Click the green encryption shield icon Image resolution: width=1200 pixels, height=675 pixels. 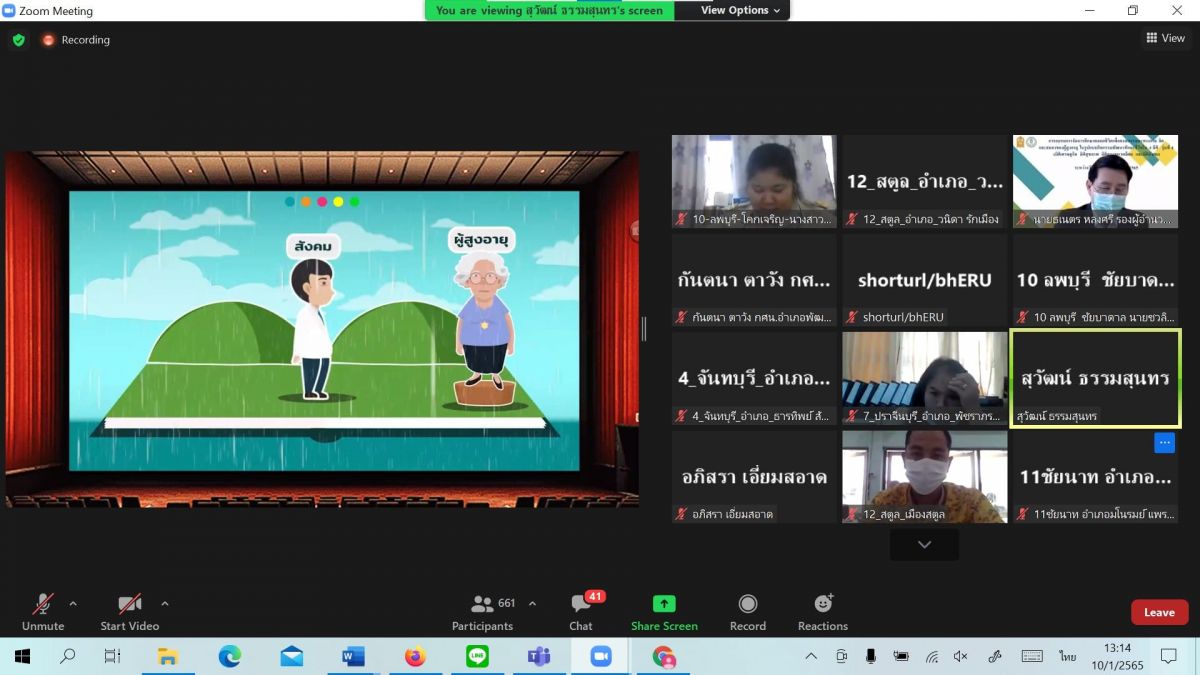tap(18, 40)
